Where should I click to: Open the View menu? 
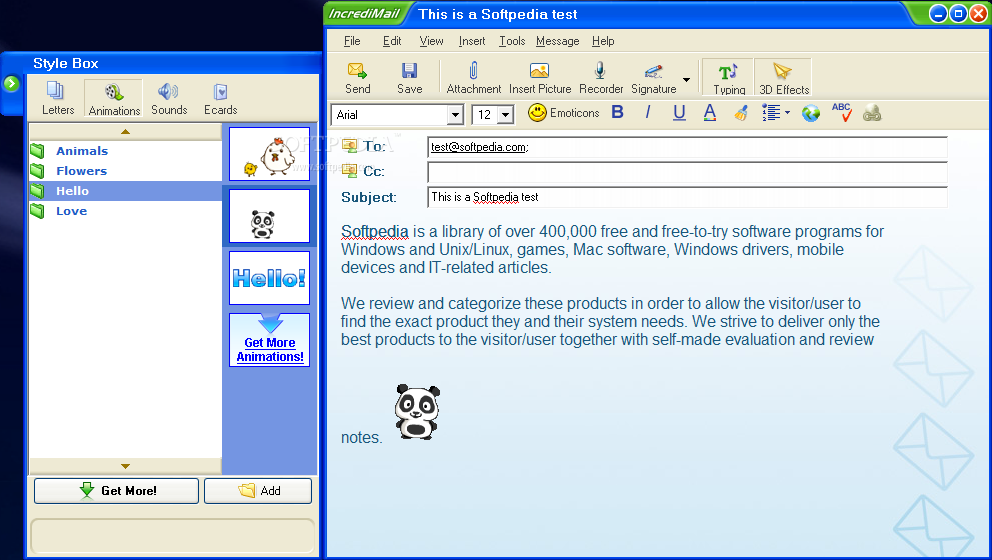tap(431, 41)
